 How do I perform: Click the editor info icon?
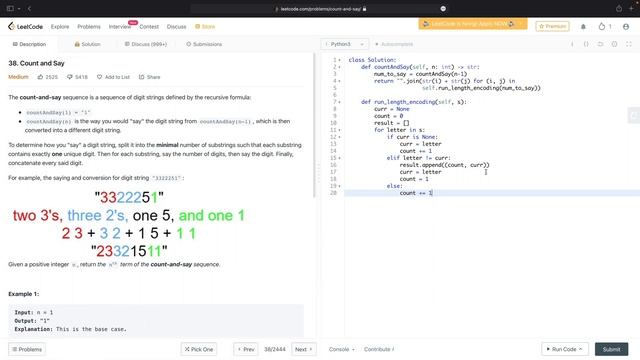572,44
